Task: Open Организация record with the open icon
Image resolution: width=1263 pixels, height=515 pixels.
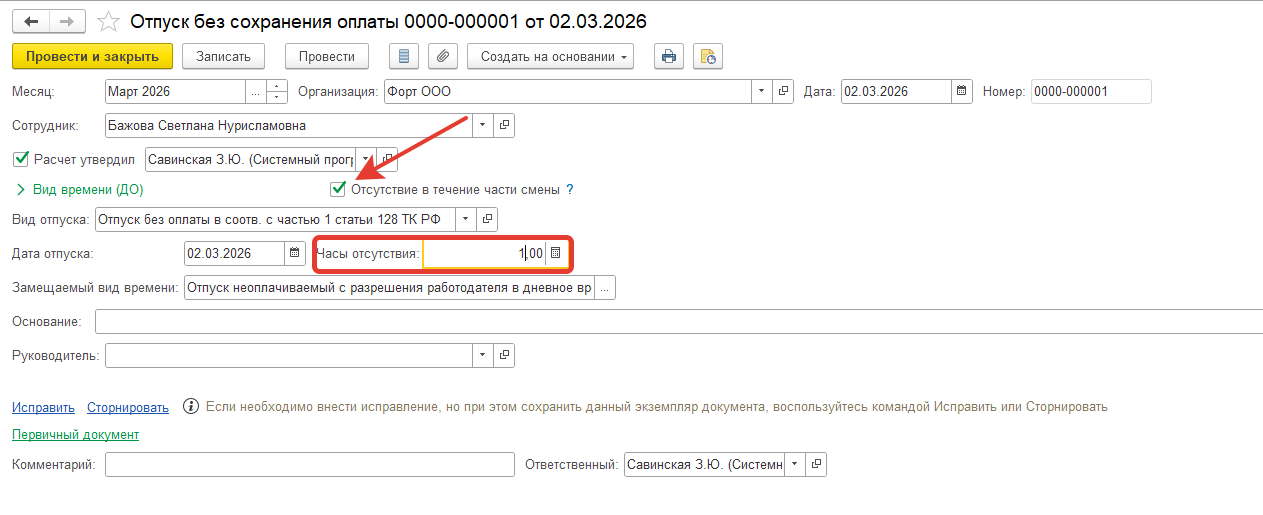Action: click(783, 91)
